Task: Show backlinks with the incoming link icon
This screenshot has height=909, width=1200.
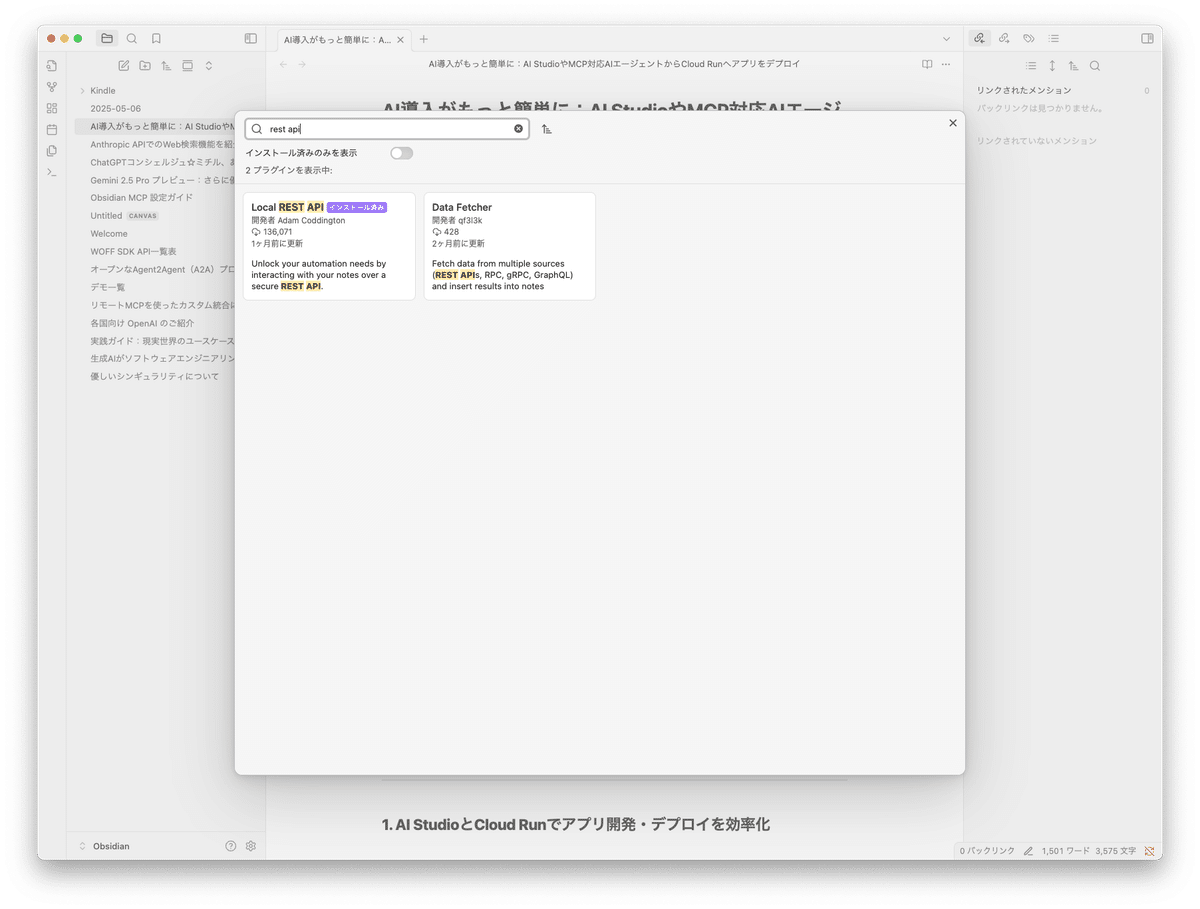Action: 978,38
